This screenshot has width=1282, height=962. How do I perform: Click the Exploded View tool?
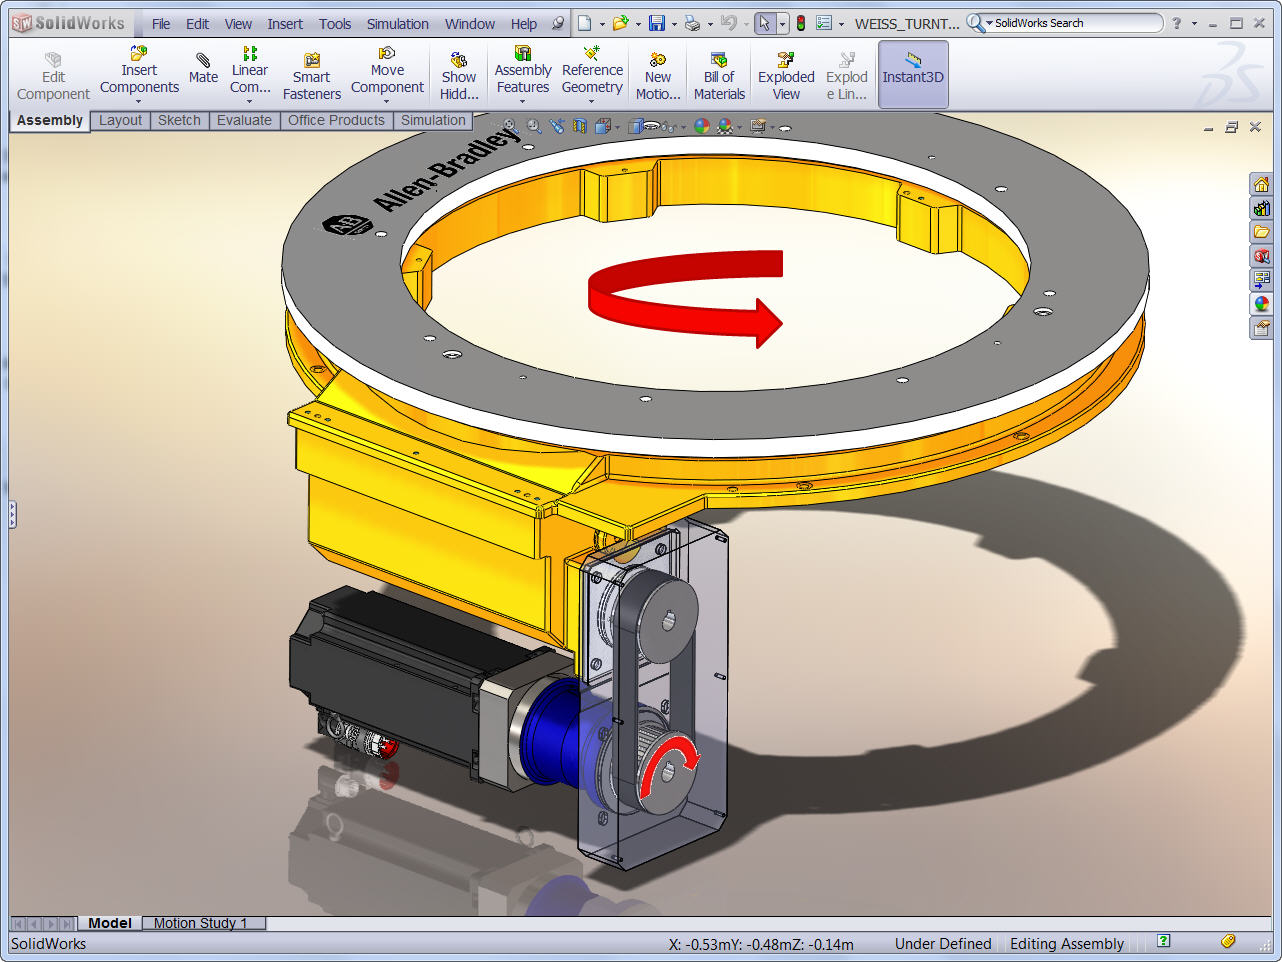(x=786, y=76)
